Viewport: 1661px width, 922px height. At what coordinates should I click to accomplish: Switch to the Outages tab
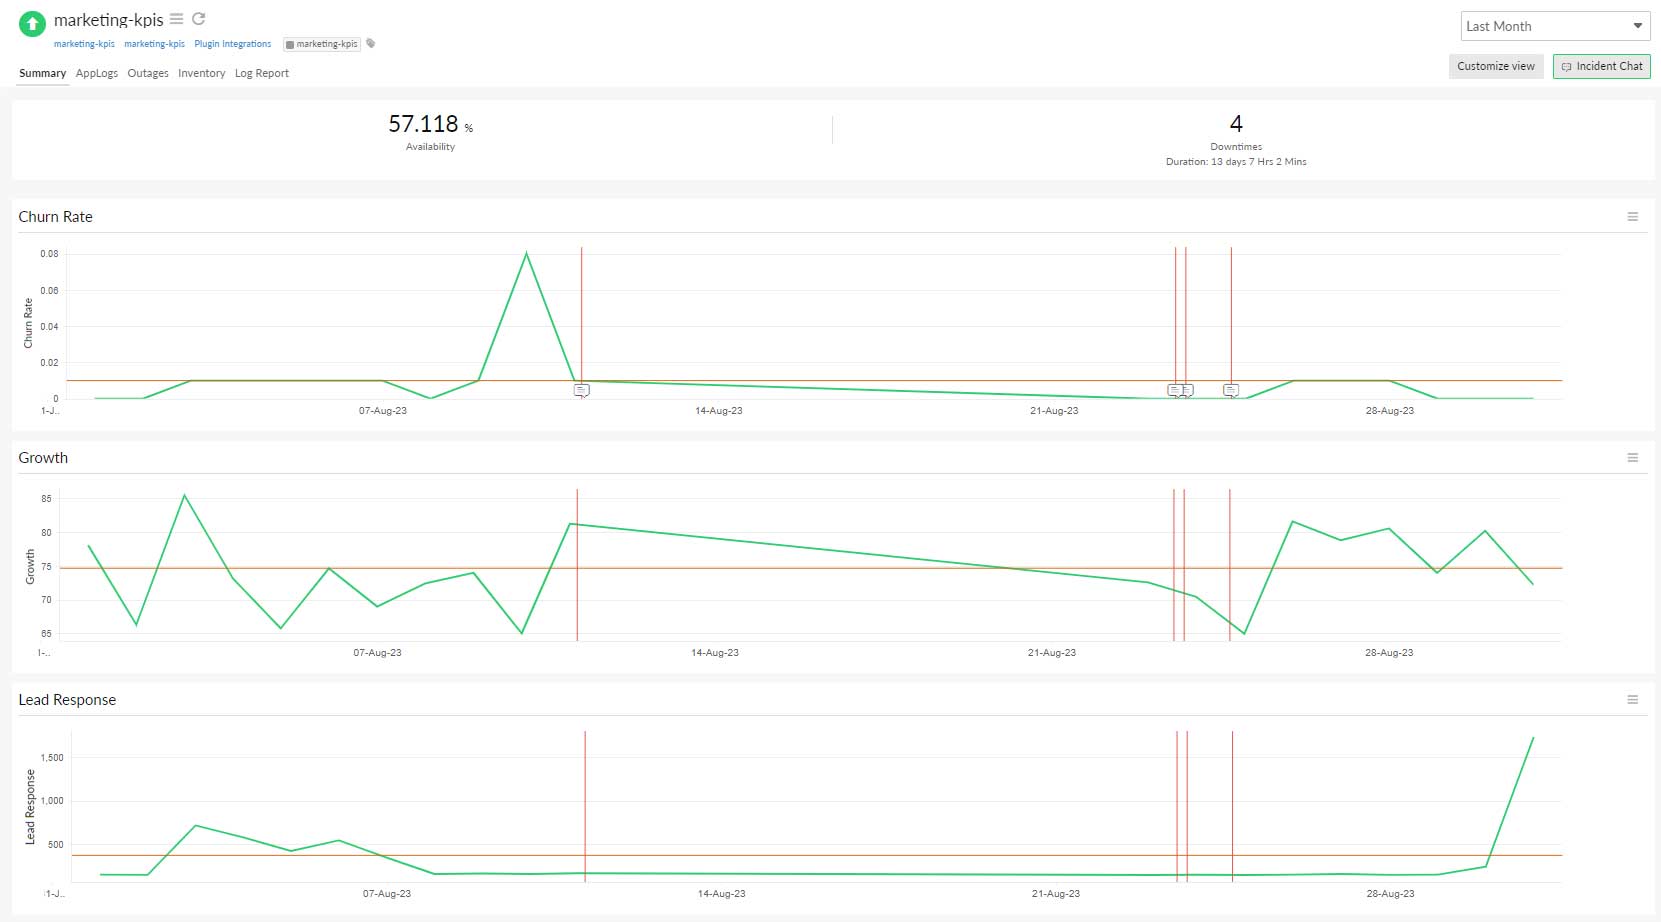click(148, 73)
